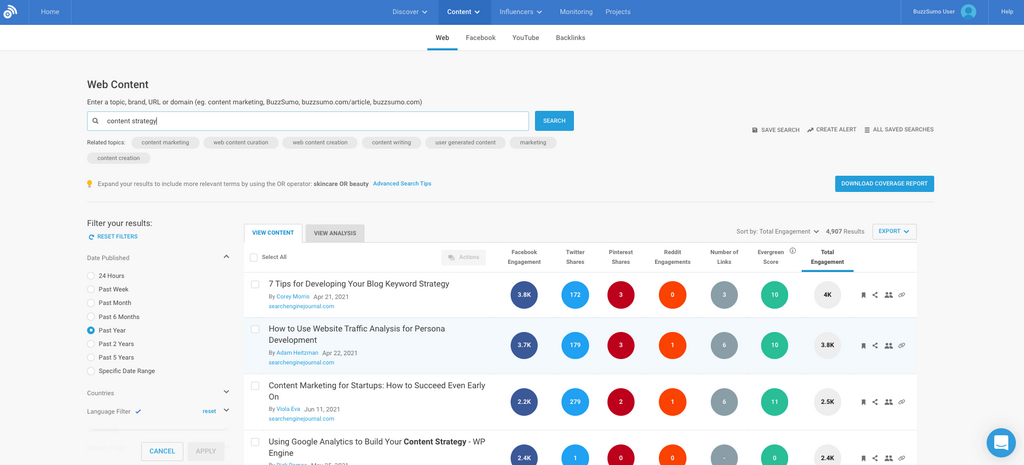This screenshot has width=1024, height=465.
Task: Share the 7 Tips Blog Keyword Strategy article
Action: pyautogui.click(x=875, y=295)
